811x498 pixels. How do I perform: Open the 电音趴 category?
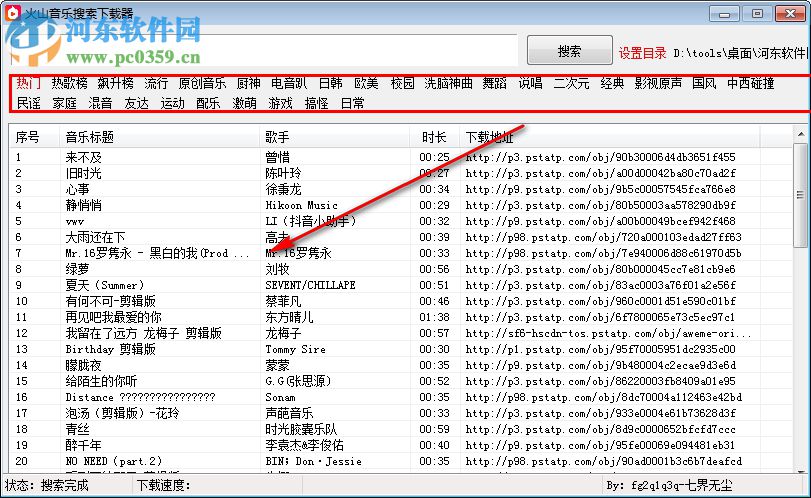289,83
